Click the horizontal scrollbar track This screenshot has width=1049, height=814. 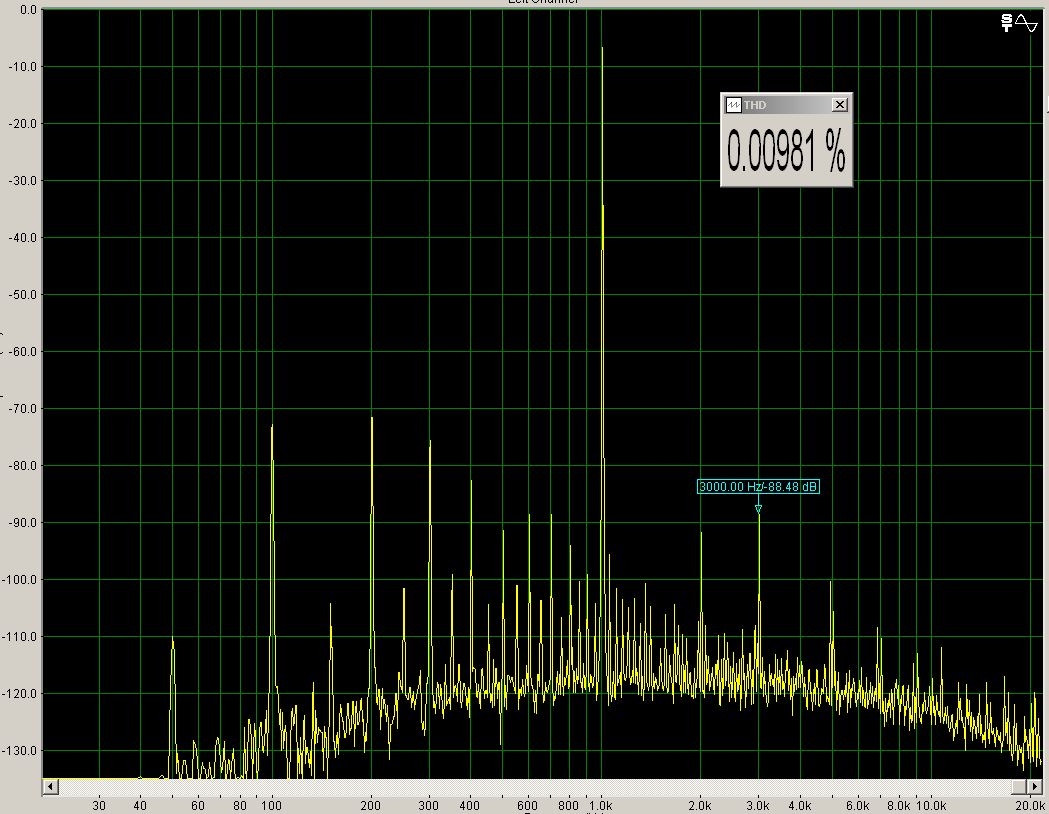point(534,787)
